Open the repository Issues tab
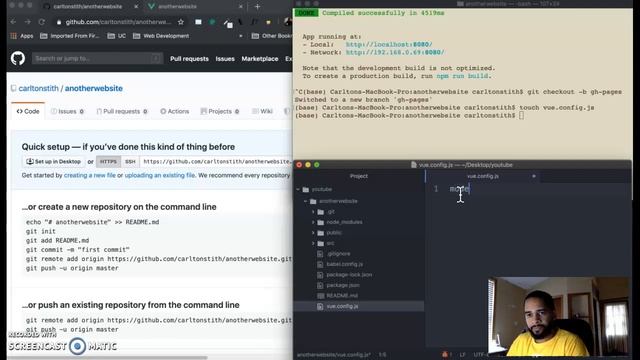This screenshot has height=360, width=640. [x=68, y=111]
